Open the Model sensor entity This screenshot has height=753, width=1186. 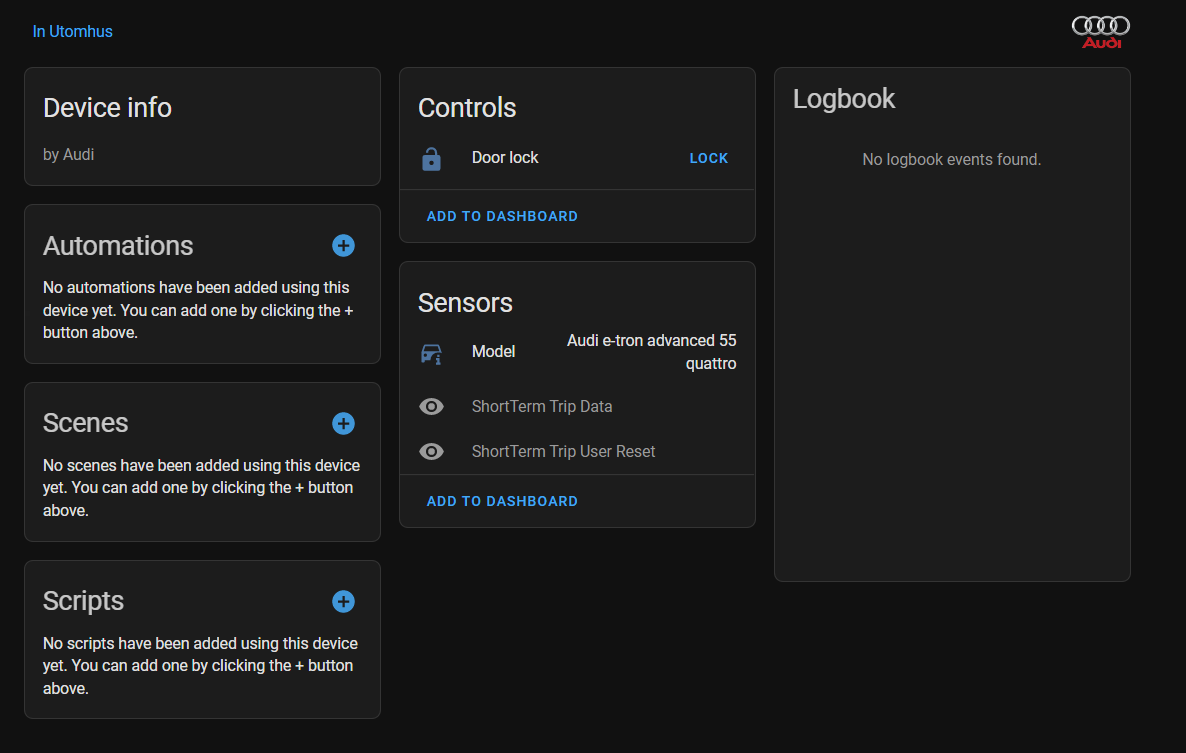pos(577,352)
